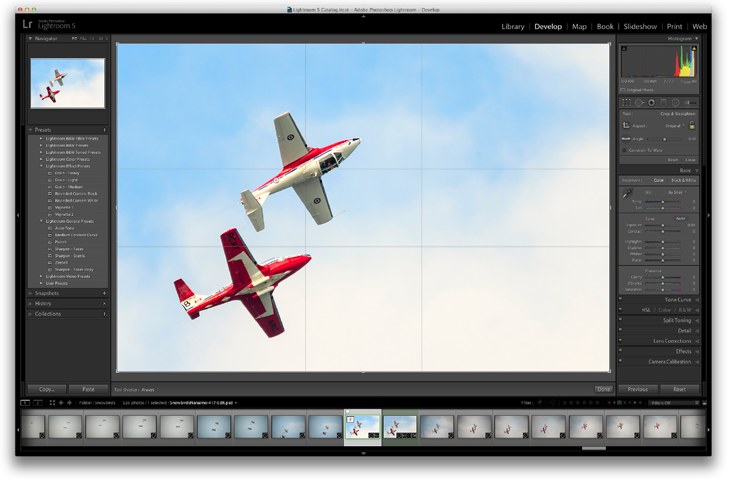Click the Previous button
The image size is (731, 483).
pos(637,389)
